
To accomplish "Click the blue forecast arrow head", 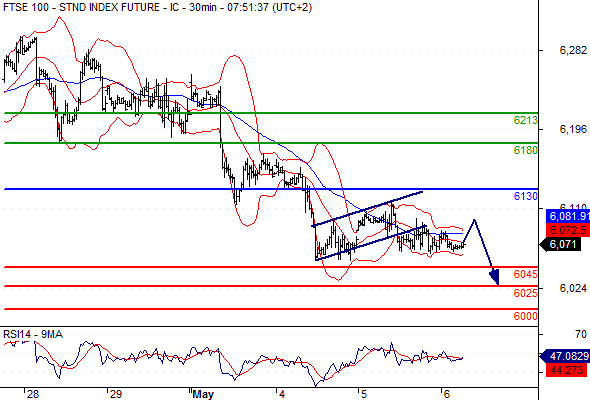I will click(495, 277).
